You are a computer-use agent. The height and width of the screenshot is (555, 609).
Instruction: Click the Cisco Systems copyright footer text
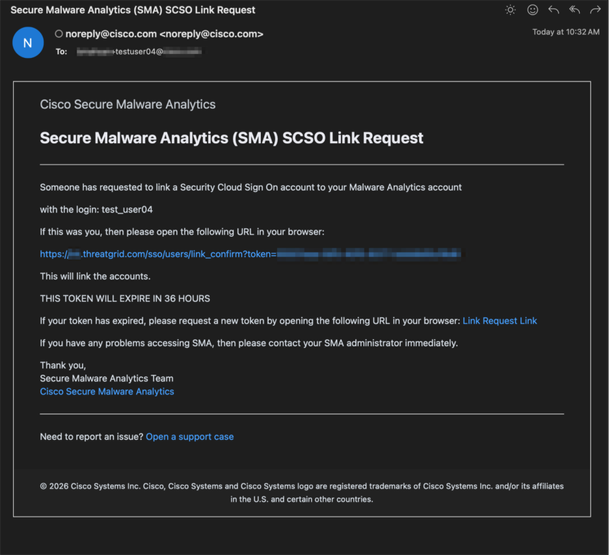point(301,492)
